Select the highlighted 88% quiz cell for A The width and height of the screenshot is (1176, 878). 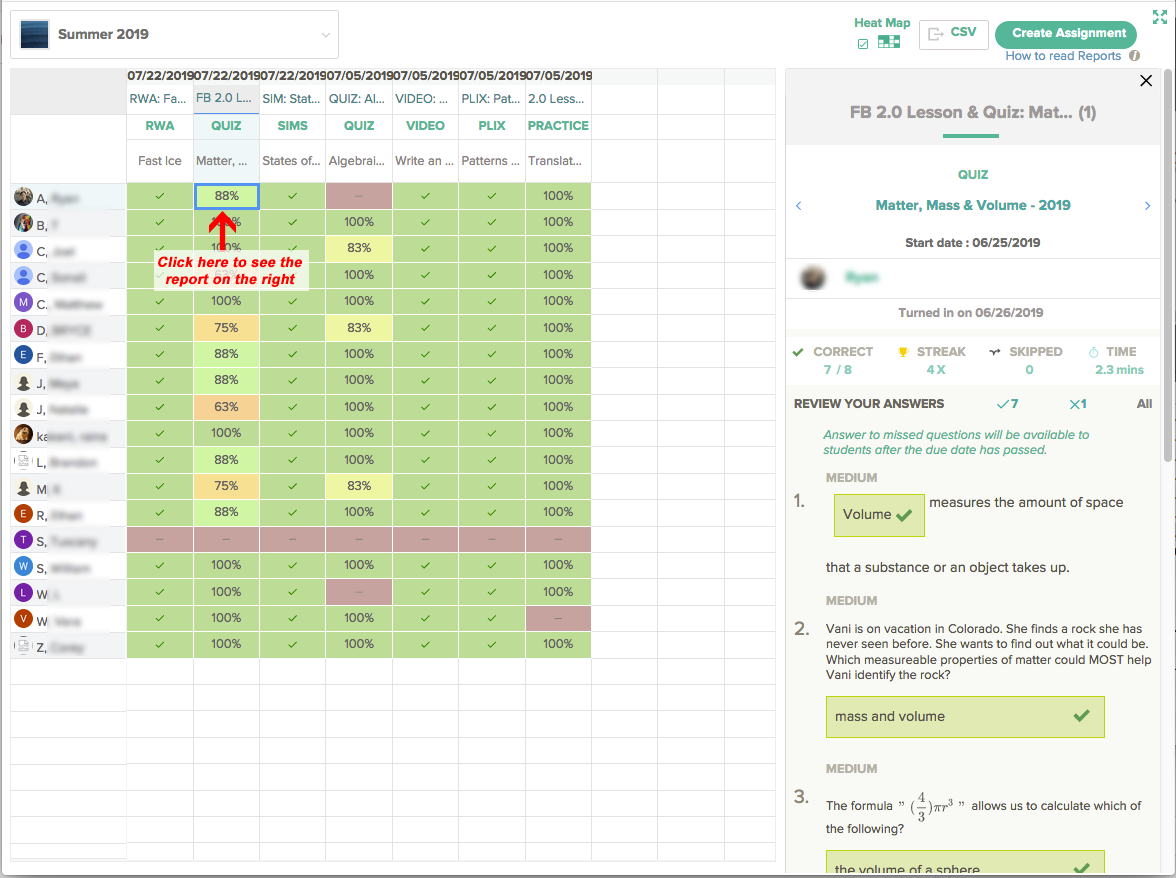(x=226, y=196)
